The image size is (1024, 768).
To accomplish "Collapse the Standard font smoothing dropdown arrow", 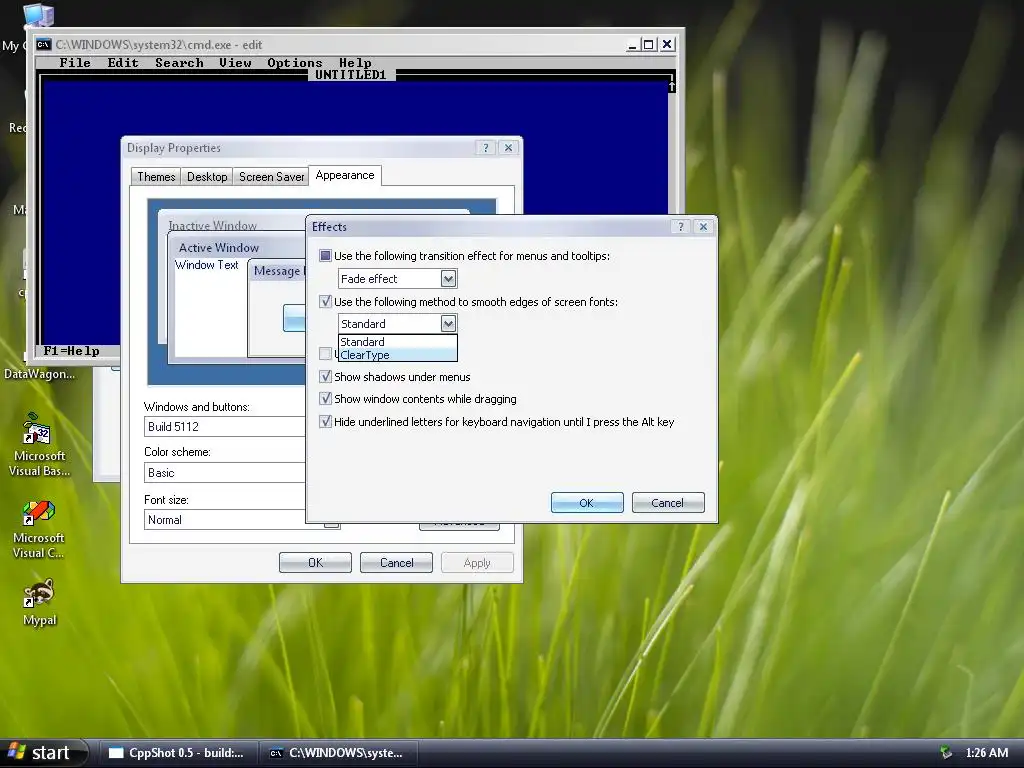I will pyautogui.click(x=448, y=323).
